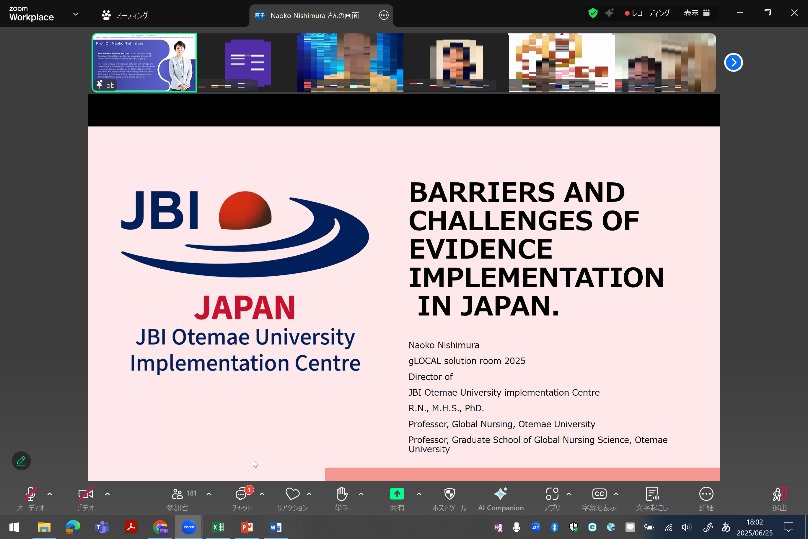808x539 pixels.
Task: Show next participants with blue arrow
Action: coord(733,62)
